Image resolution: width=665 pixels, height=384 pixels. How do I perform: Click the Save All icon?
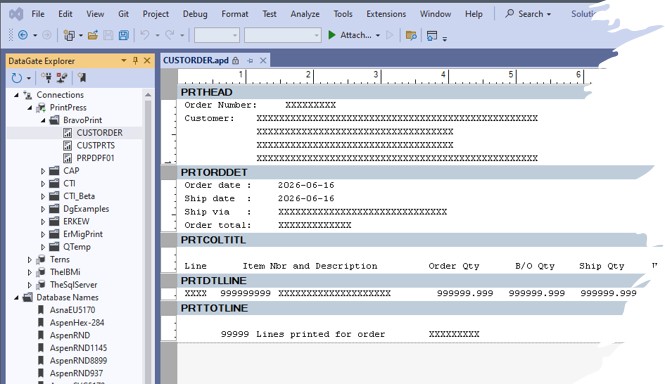click(x=124, y=35)
